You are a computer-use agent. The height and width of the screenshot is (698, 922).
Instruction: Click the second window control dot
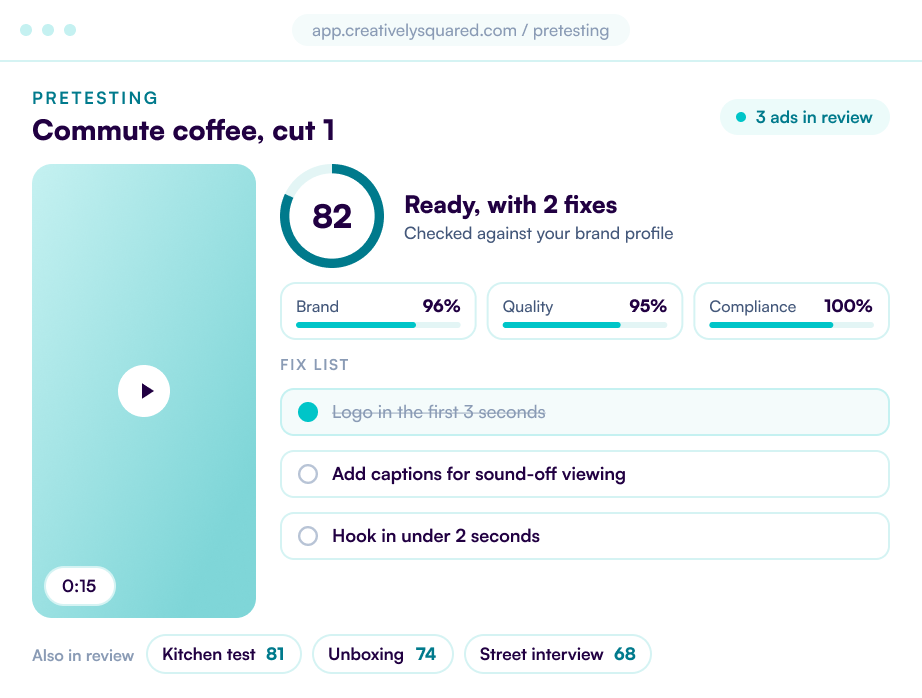pos(48,30)
